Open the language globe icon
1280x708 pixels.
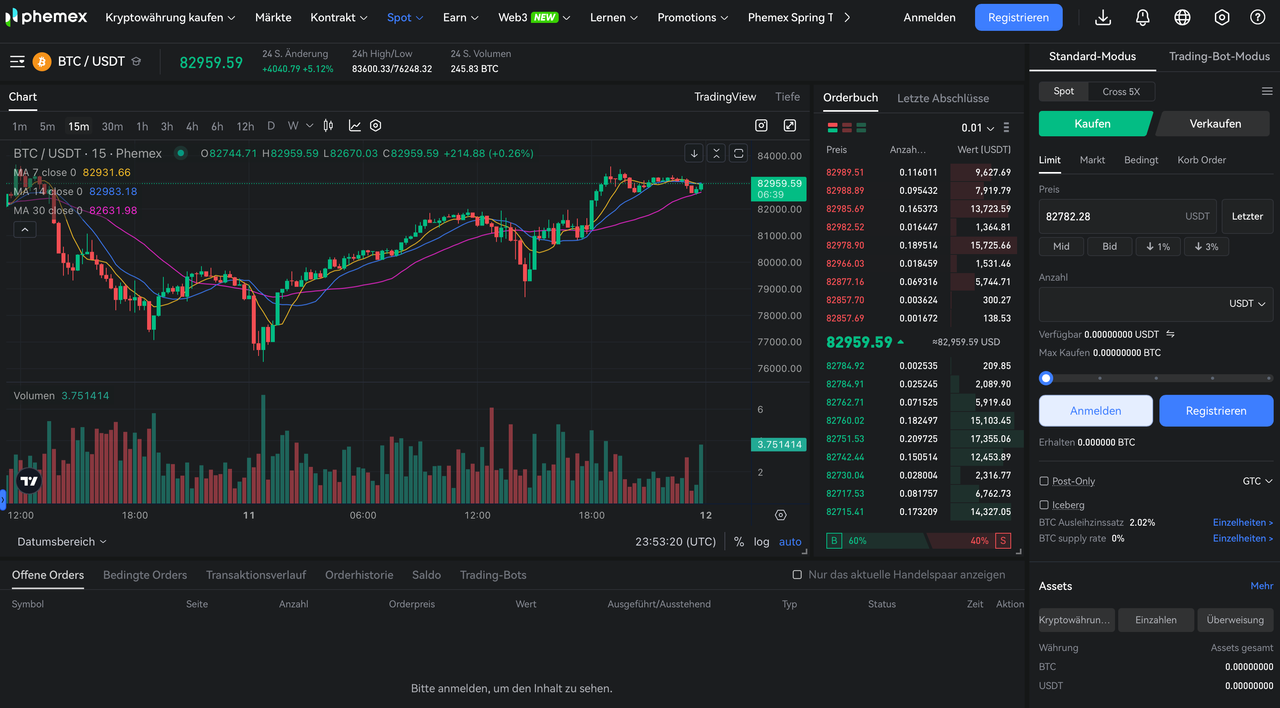click(x=1182, y=18)
